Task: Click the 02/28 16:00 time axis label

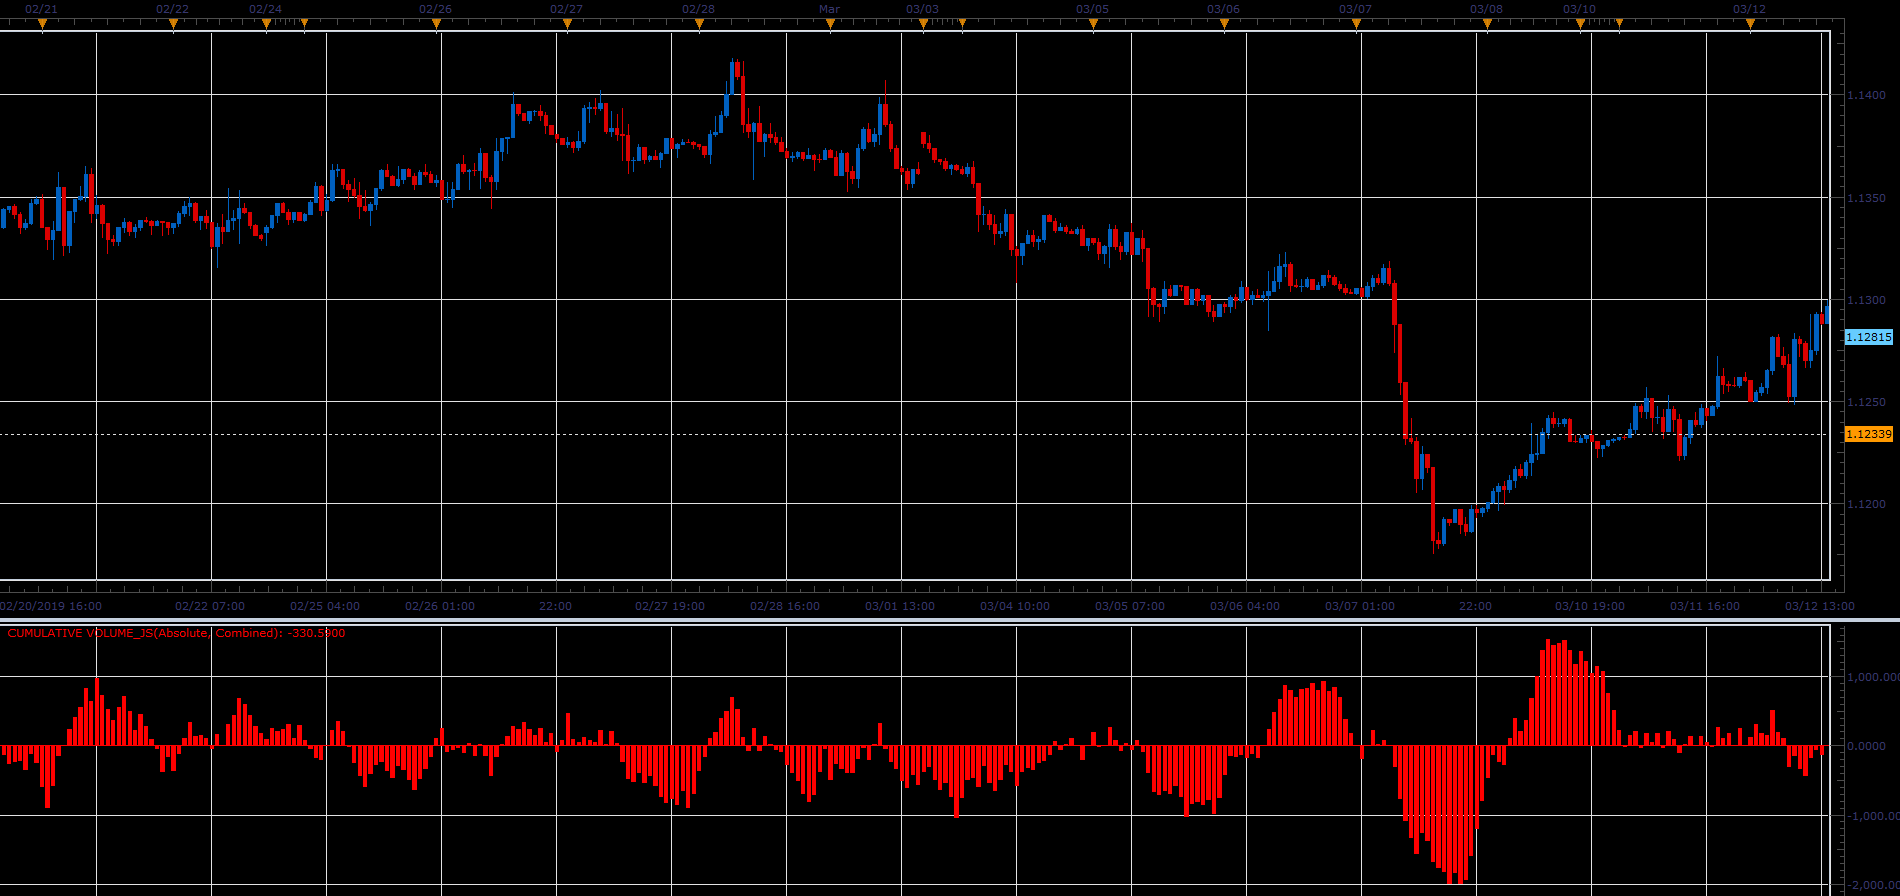Action: pyautogui.click(x=785, y=606)
